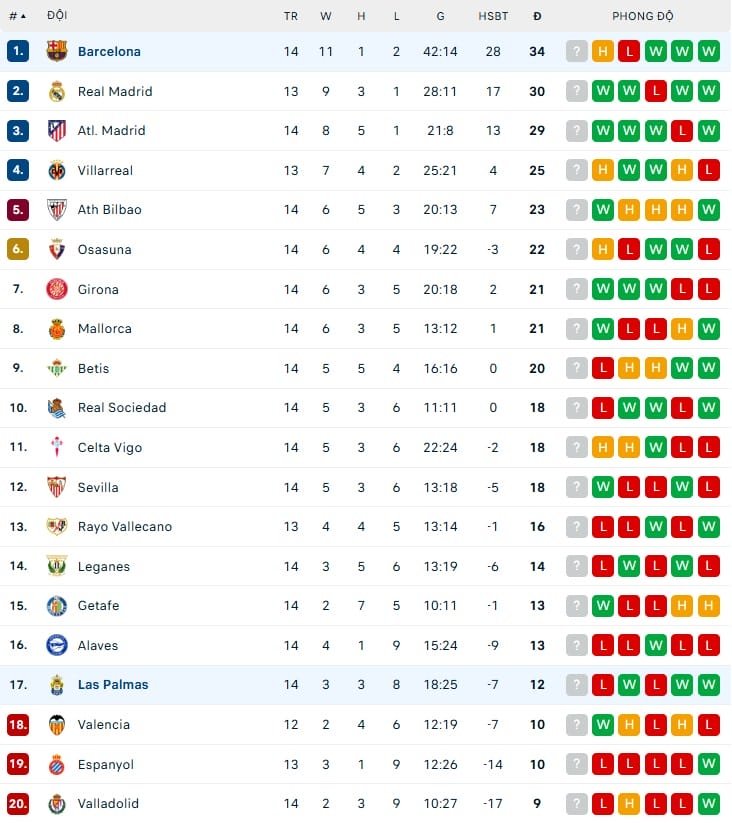Click the gray ? box next to Real Madrid

tap(577, 91)
